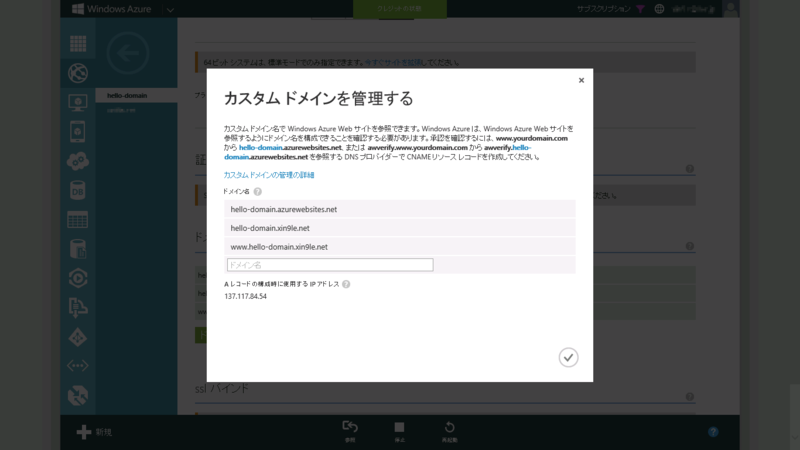Close the カスタム ドメインを管理する dialog
The width and height of the screenshot is (800, 450).
(x=581, y=80)
